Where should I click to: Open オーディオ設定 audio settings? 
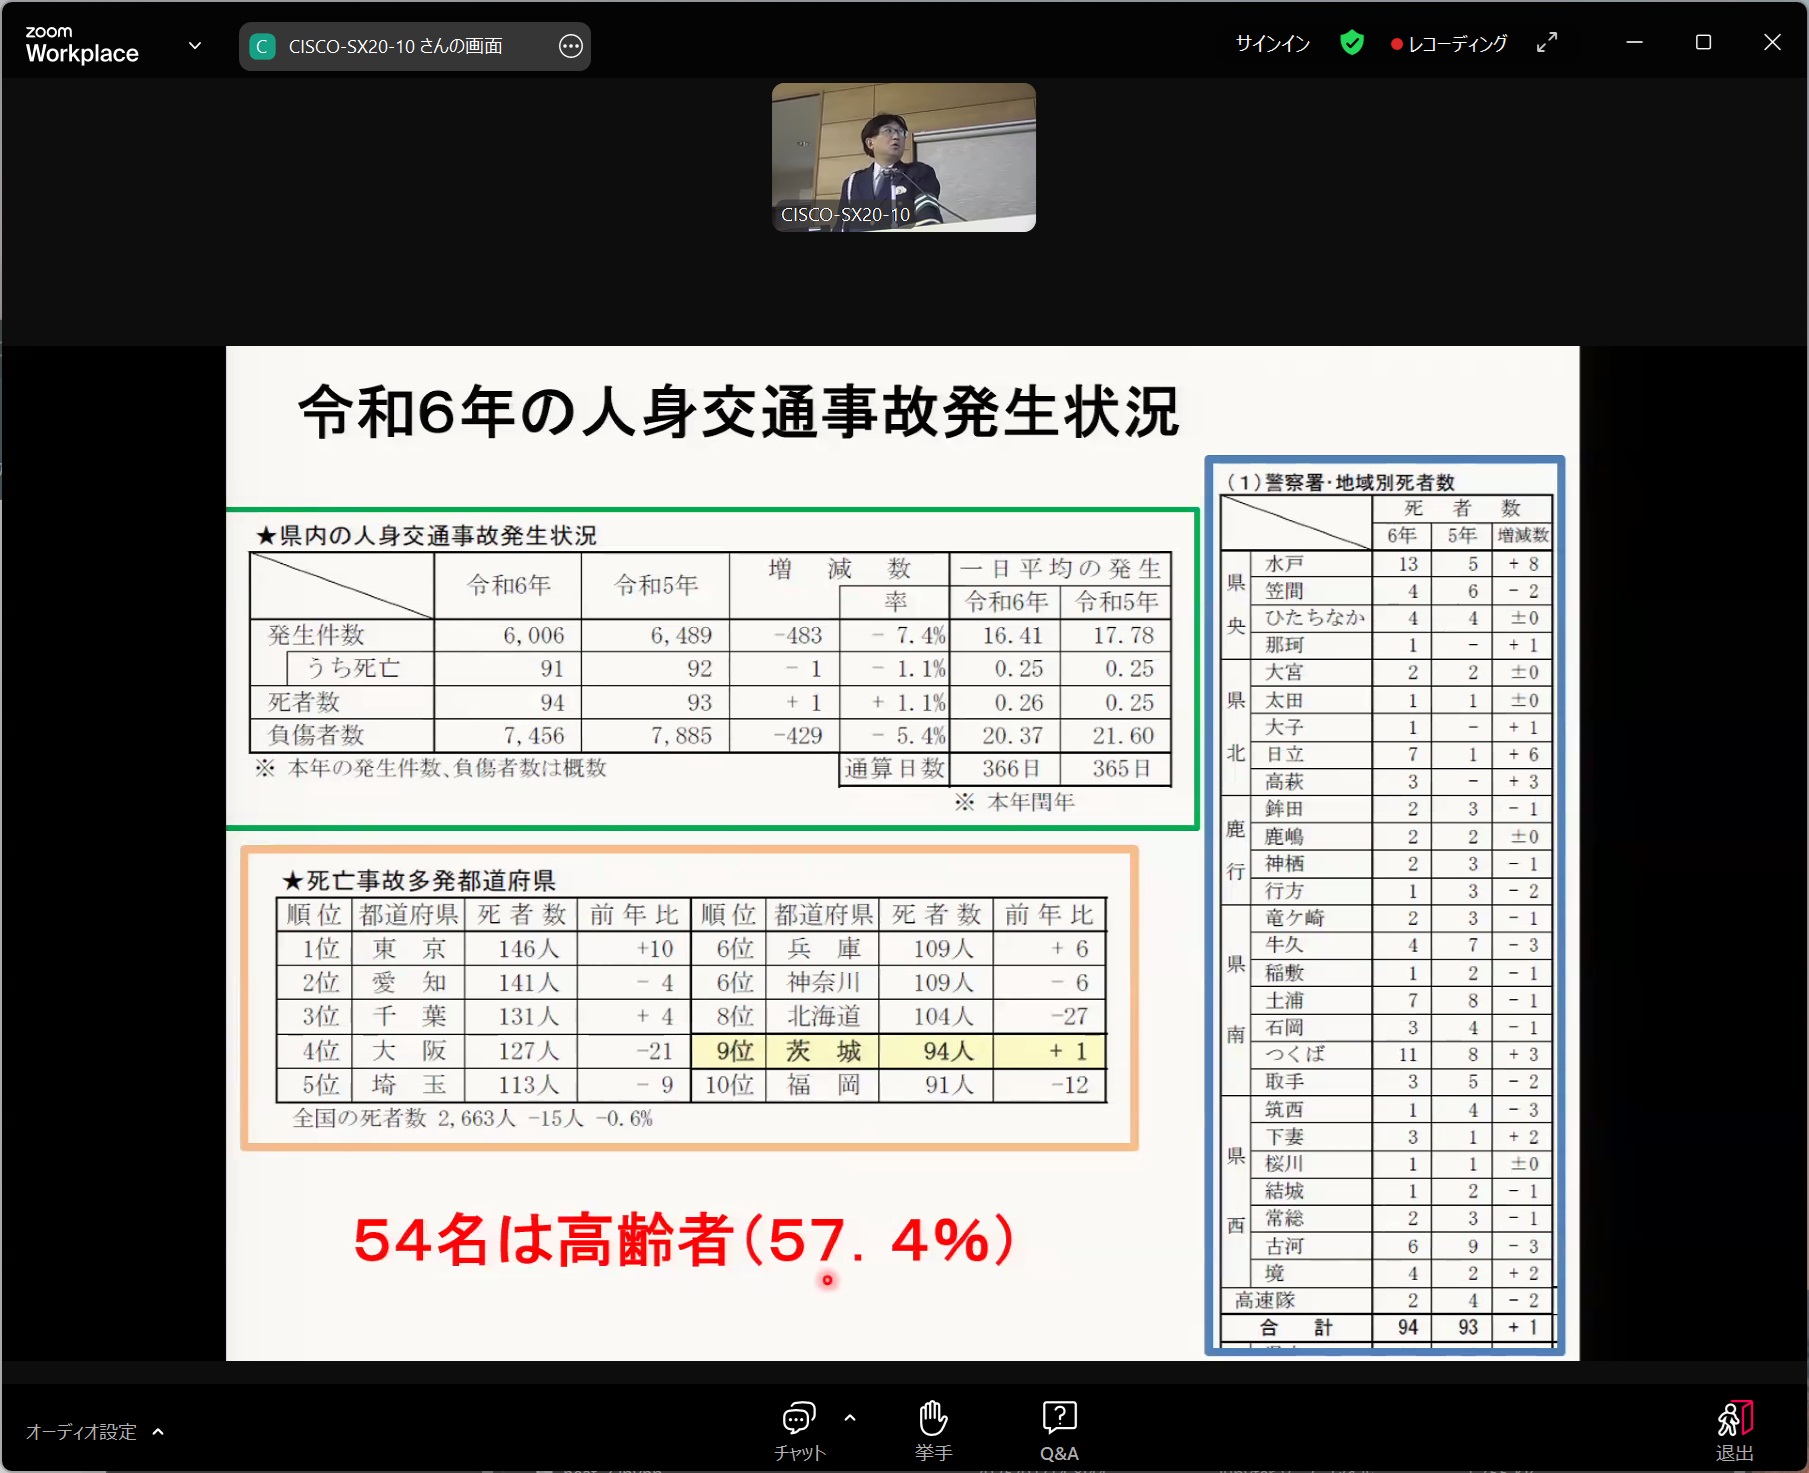click(x=81, y=1432)
